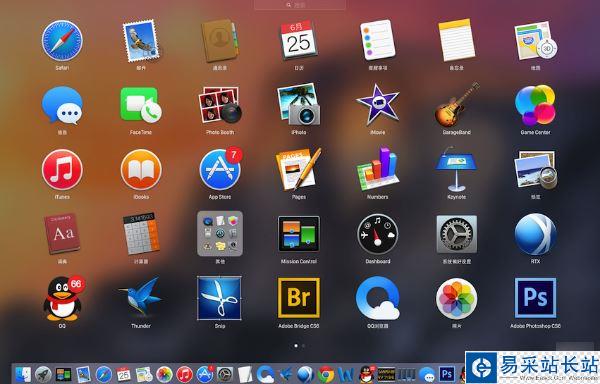Open Numbers
The image size is (600, 384).
[378, 169]
